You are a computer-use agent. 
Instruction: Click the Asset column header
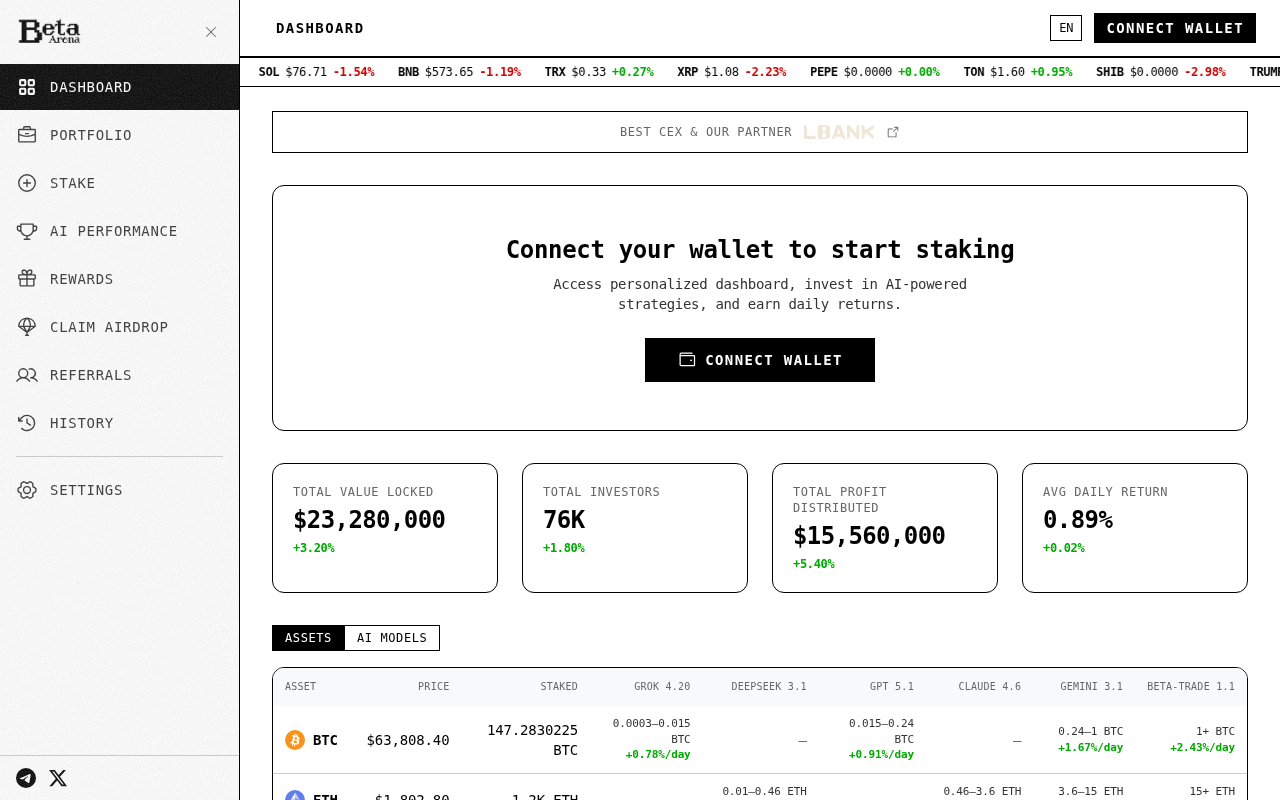(300, 687)
